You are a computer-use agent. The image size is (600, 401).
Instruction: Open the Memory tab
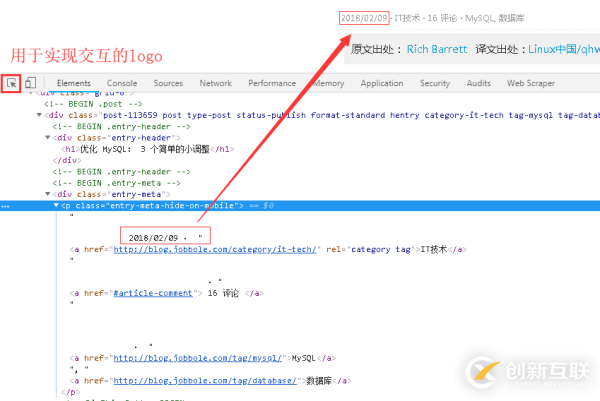[328, 83]
